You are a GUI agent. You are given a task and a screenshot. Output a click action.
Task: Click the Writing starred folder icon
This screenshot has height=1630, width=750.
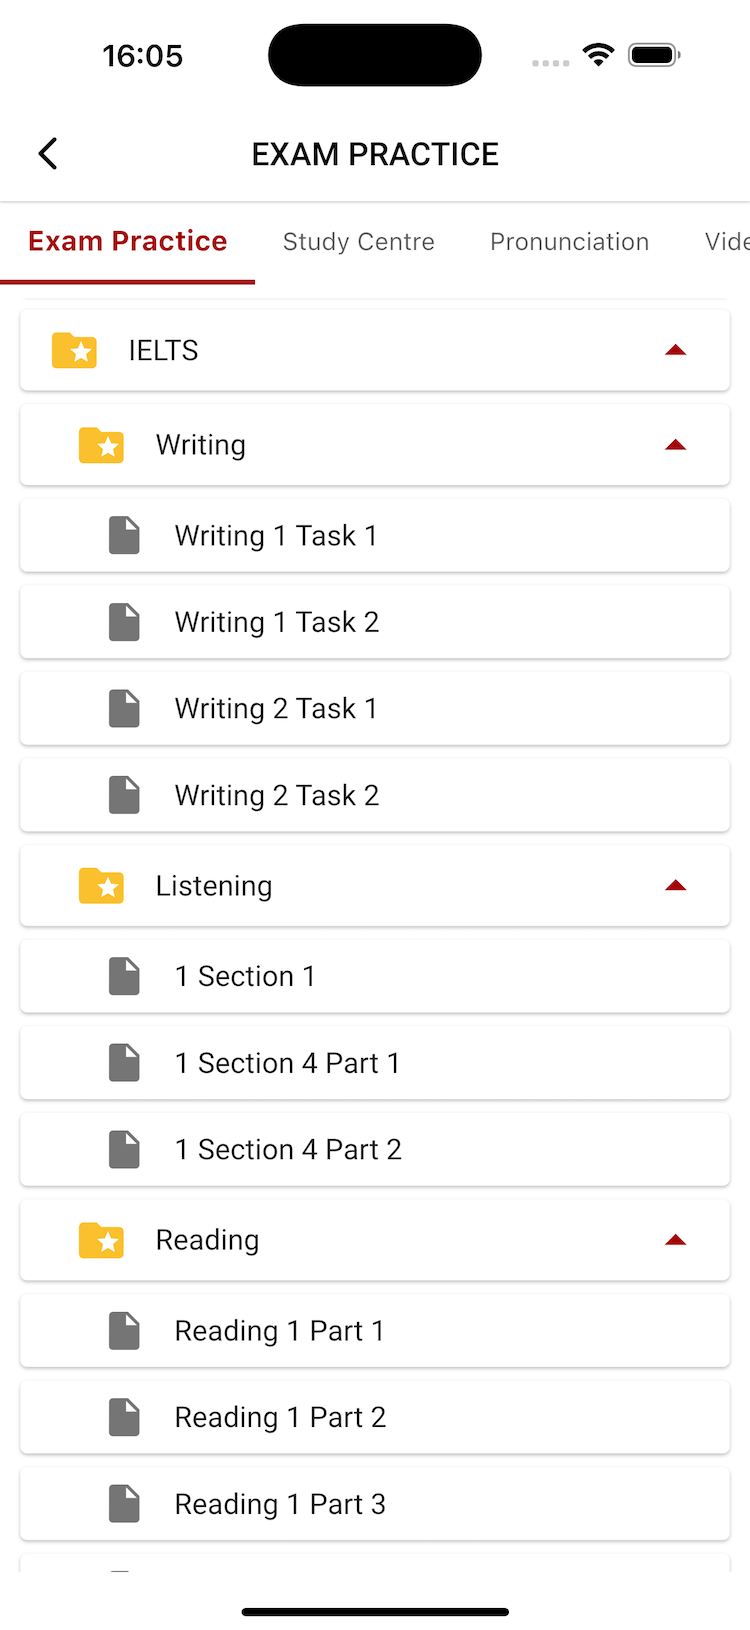click(x=101, y=445)
